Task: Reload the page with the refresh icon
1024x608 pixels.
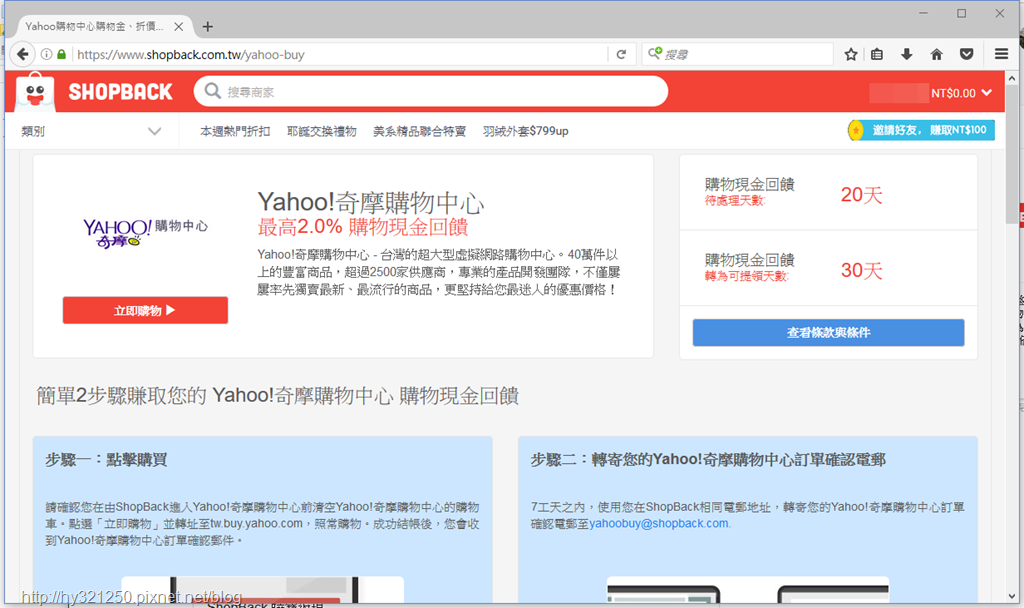Action: coord(621,54)
